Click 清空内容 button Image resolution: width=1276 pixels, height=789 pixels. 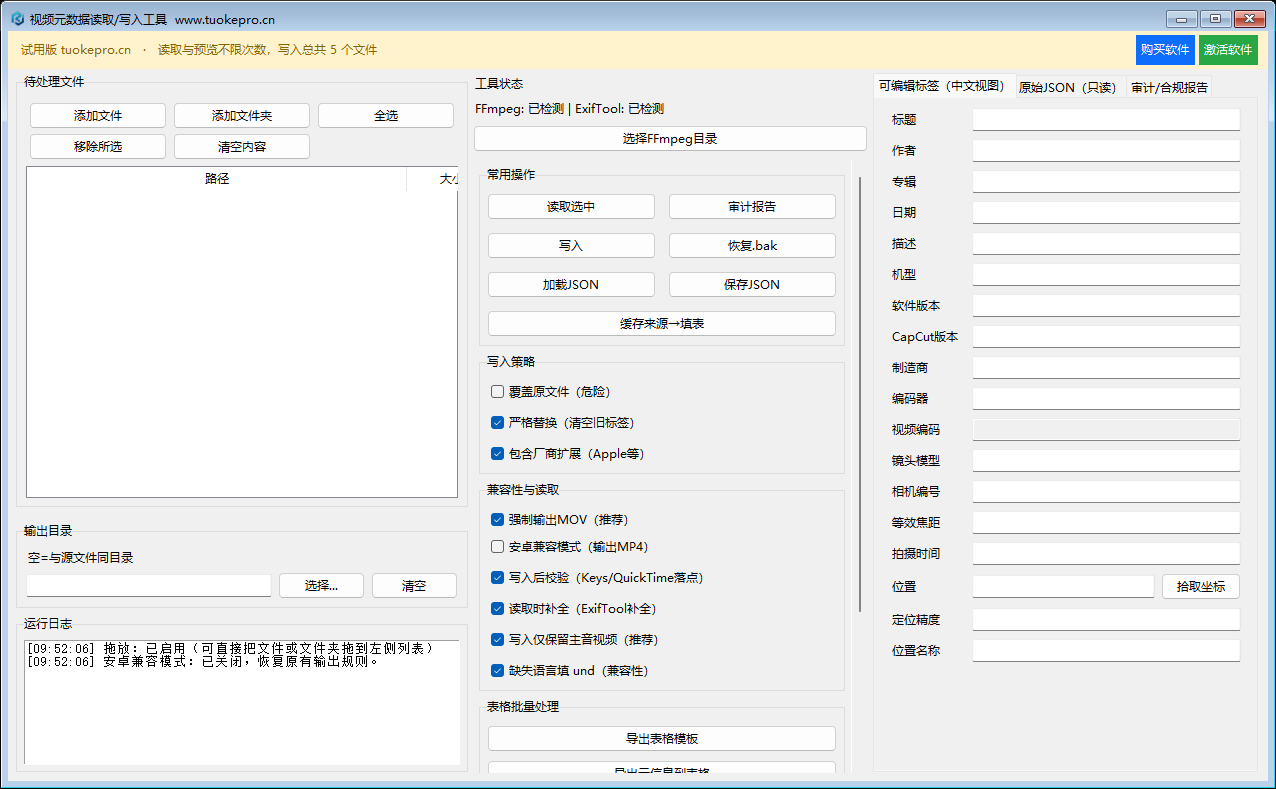click(242, 147)
